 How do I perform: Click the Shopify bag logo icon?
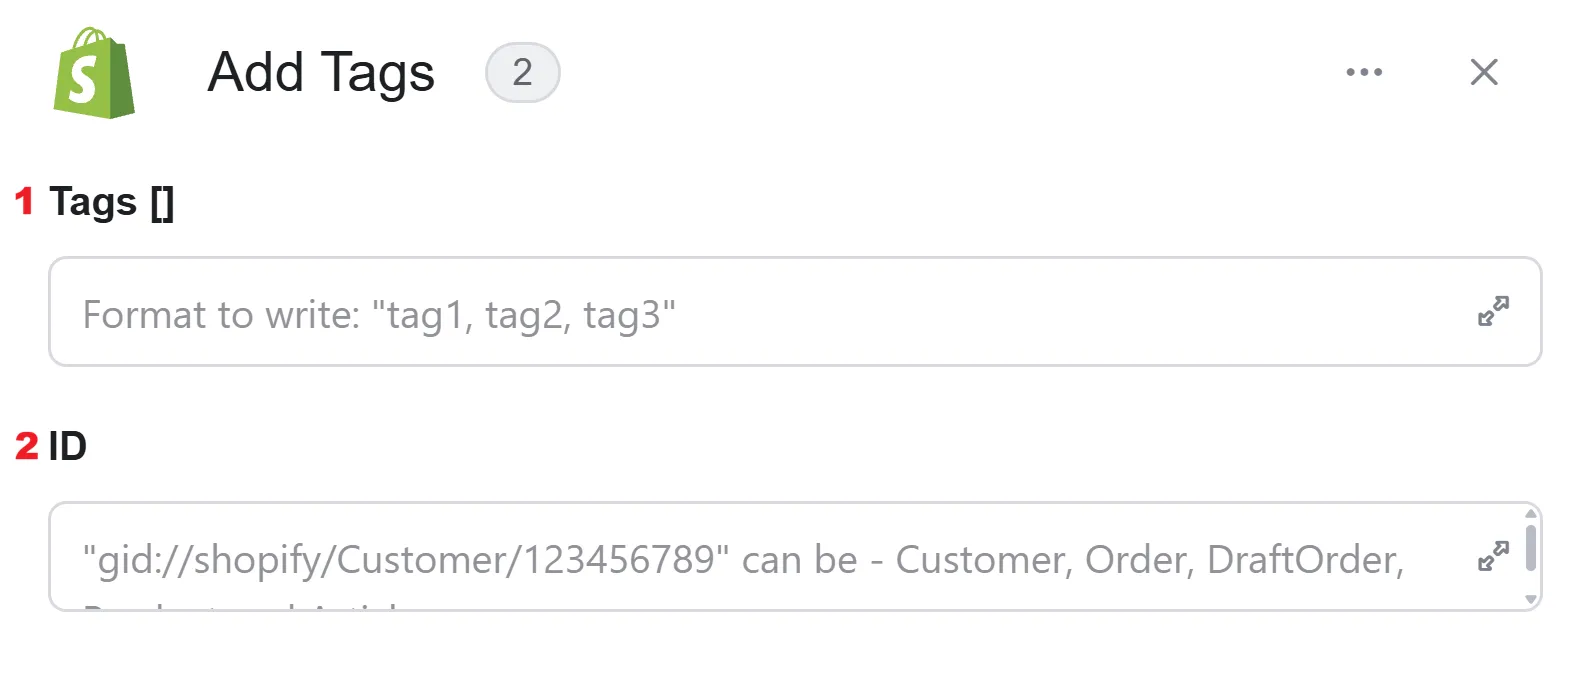click(x=94, y=73)
